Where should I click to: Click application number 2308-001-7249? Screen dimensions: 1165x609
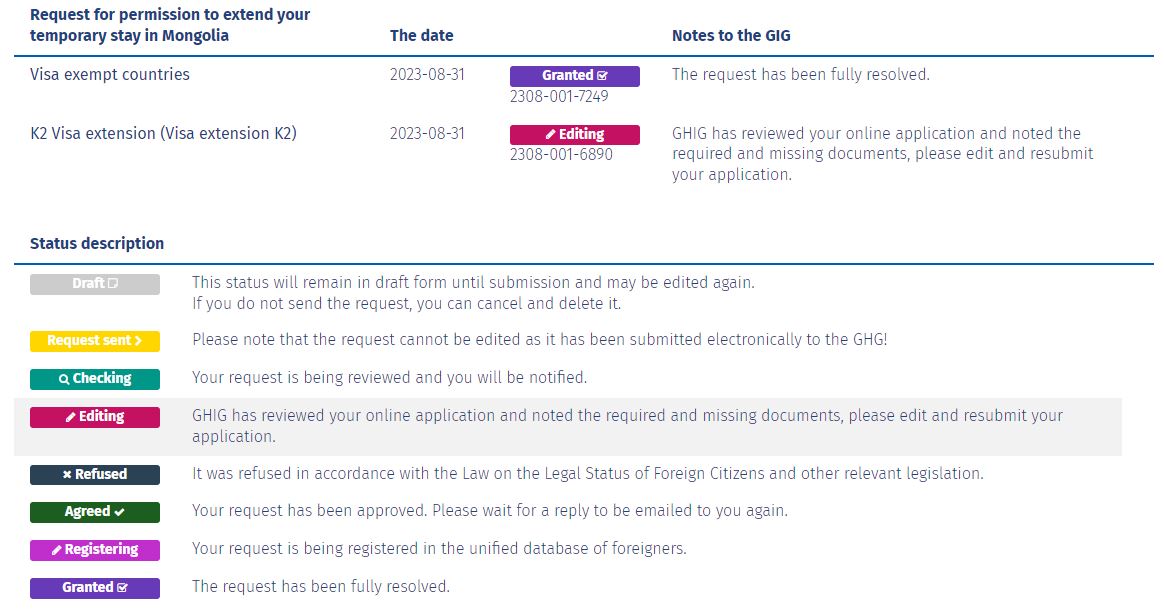click(x=559, y=97)
